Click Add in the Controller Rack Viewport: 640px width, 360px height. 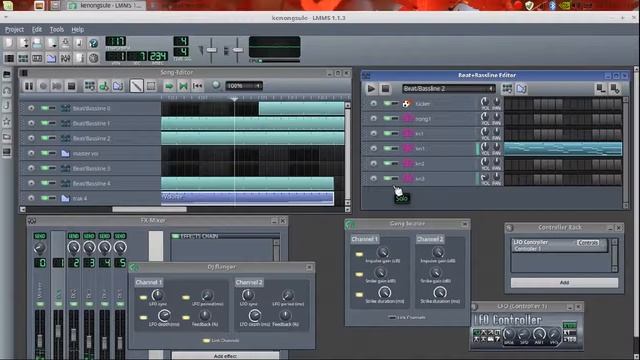click(564, 282)
